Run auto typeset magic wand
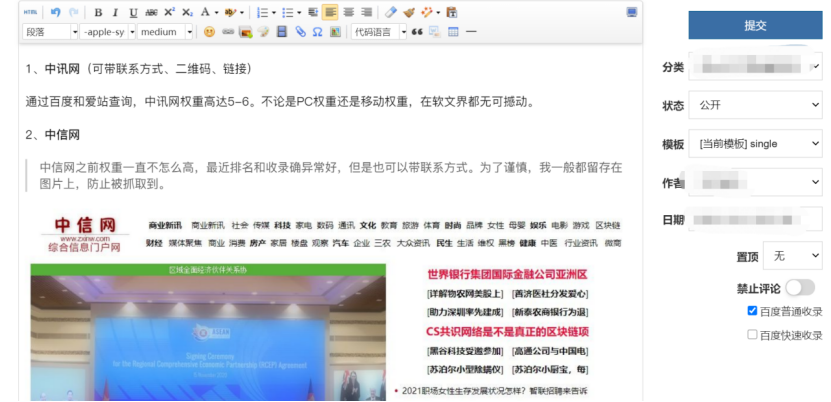The height and width of the screenshot is (402, 831). click(426, 12)
